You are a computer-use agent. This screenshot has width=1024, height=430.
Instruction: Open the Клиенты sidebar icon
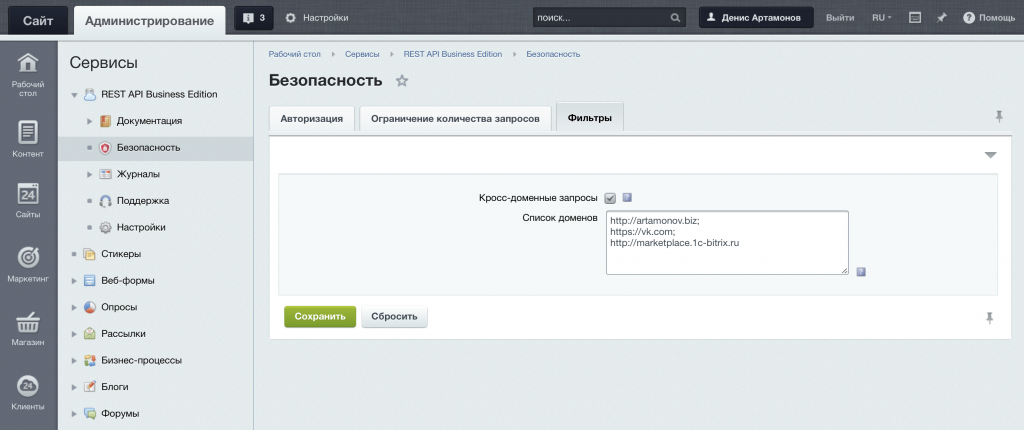click(28, 387)
